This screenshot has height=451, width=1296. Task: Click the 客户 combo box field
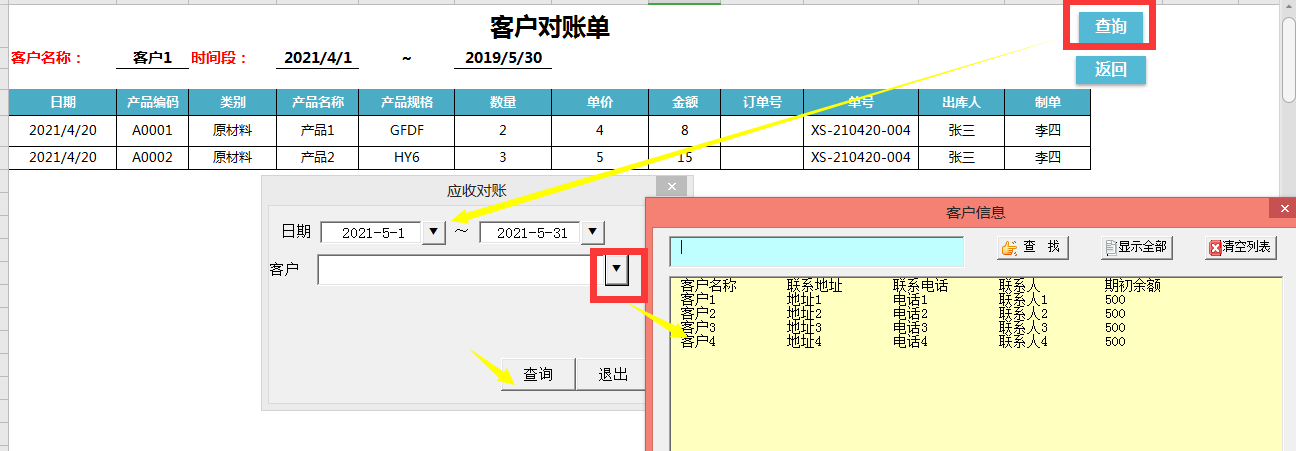(461, 269)
